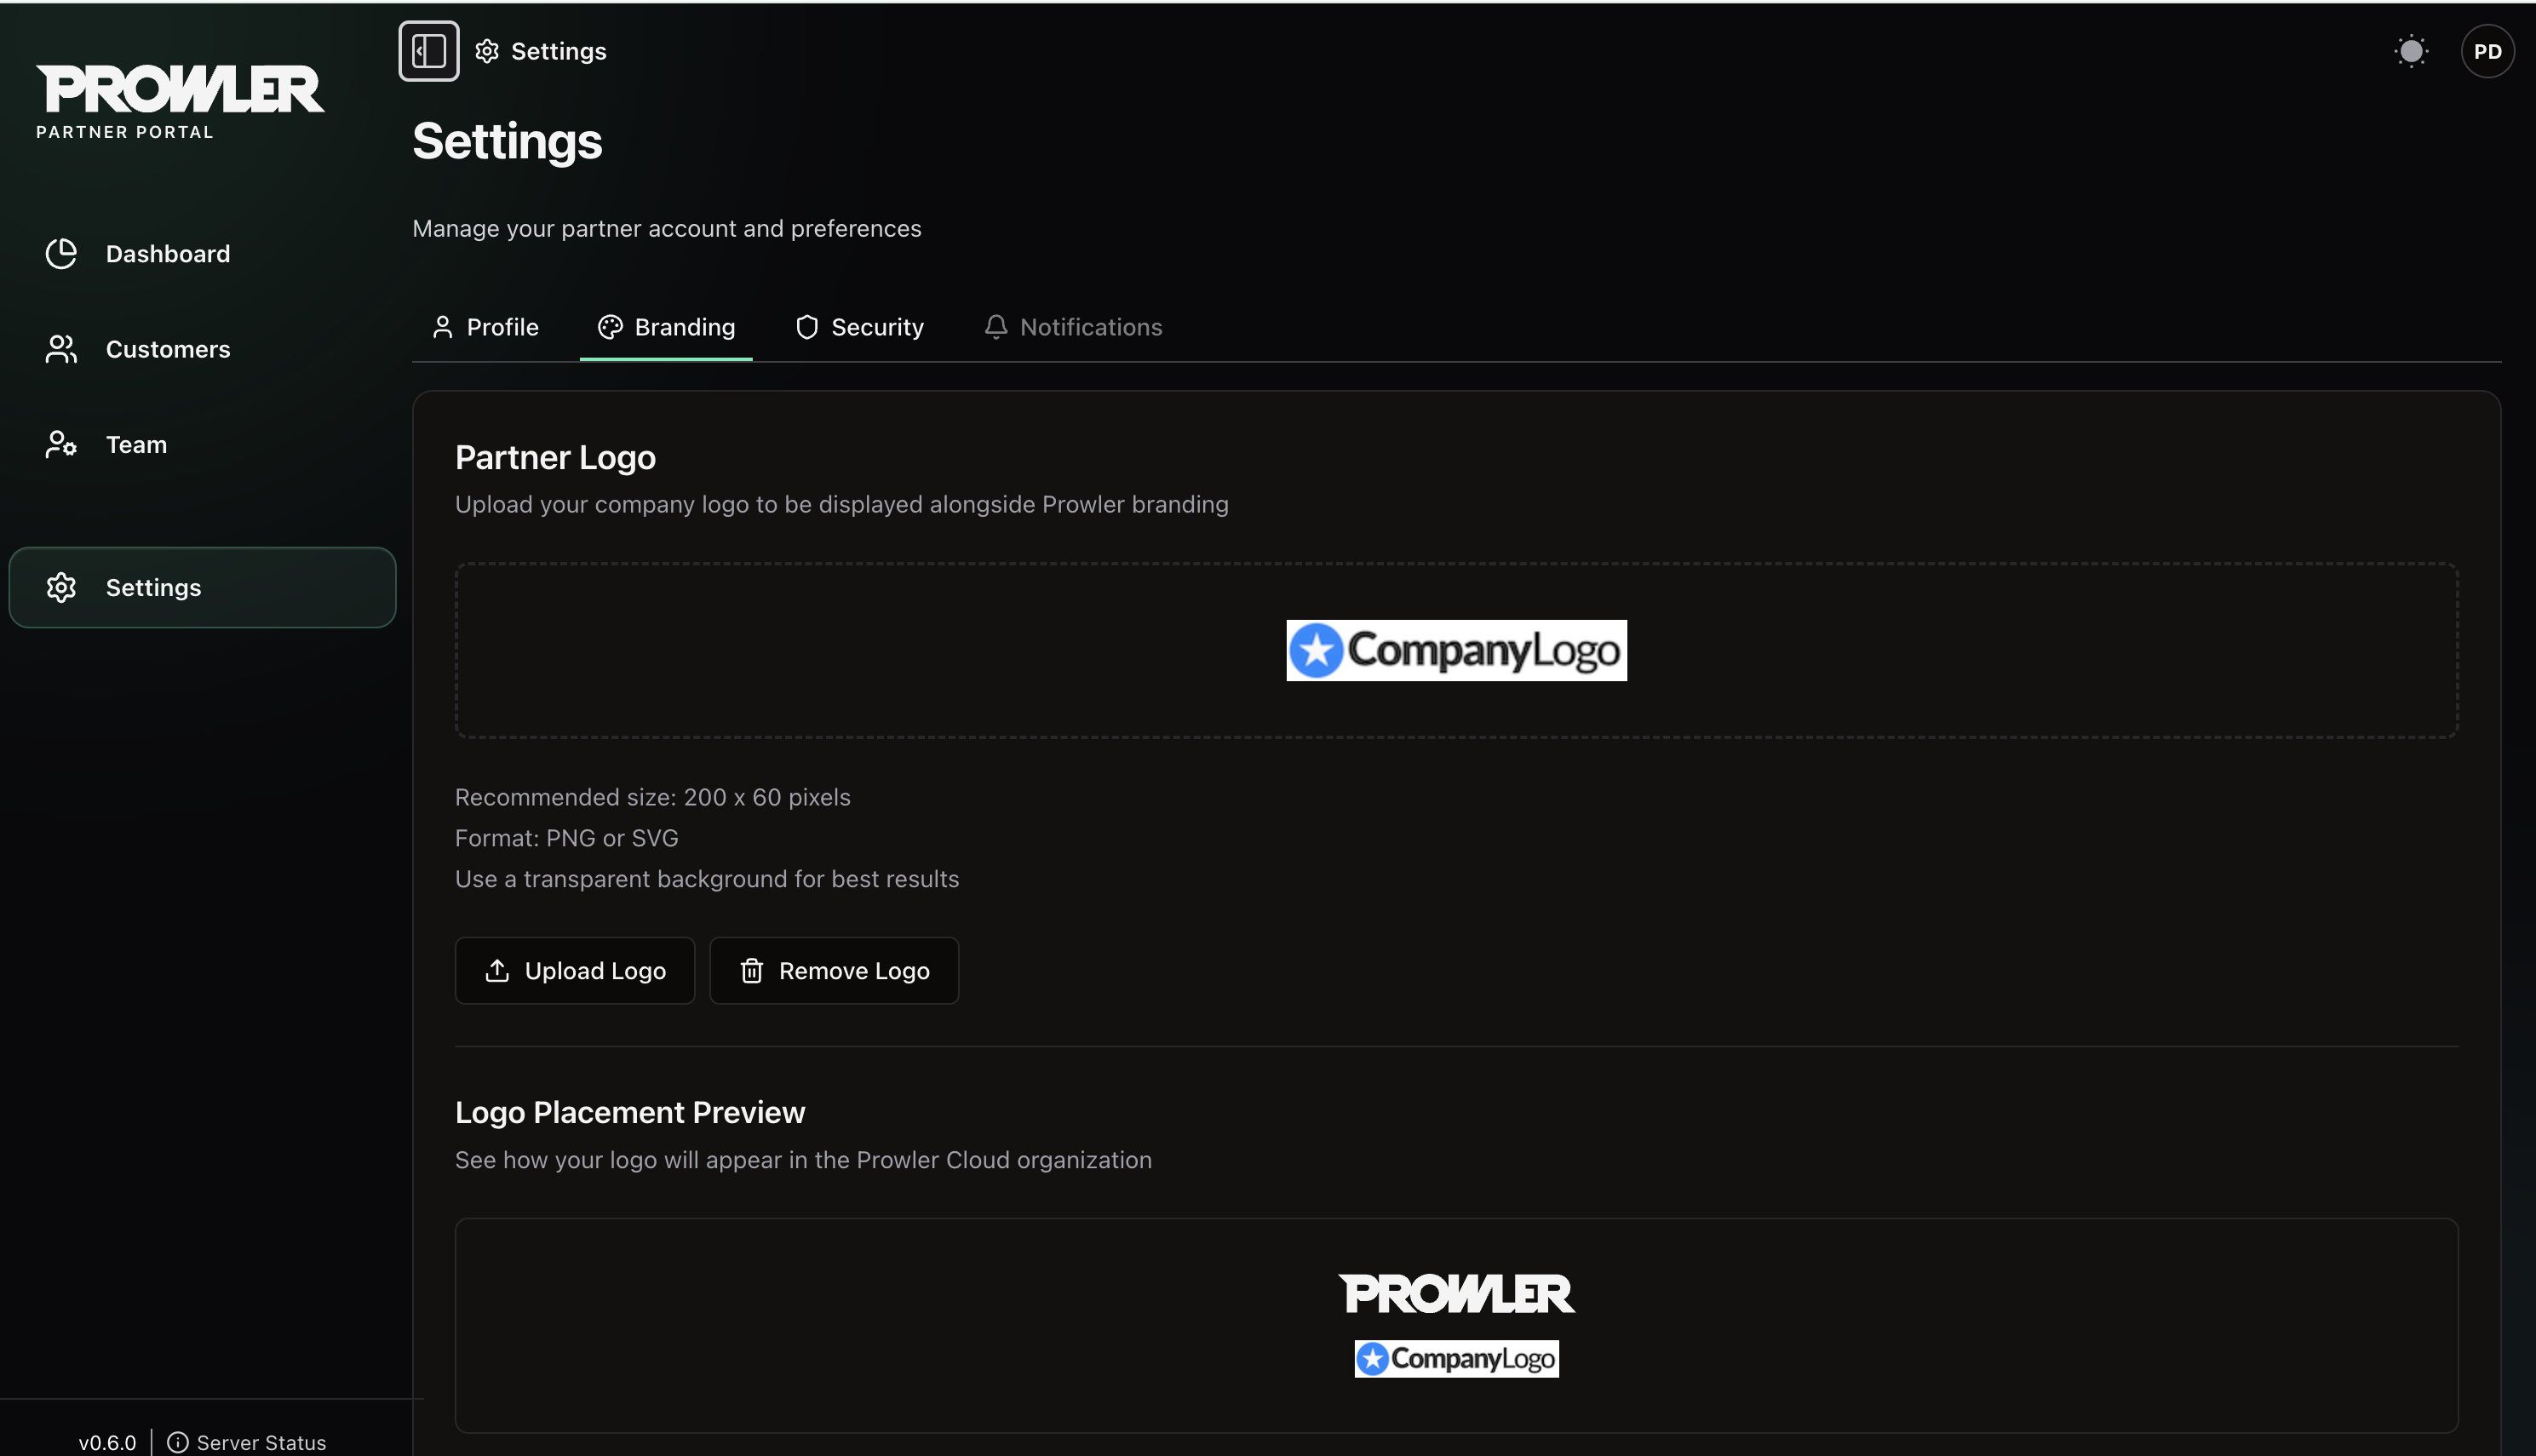Click 'See how your logo will appear' text
Viewport: 2536px width, 1456px height.
pos(803,1160)
